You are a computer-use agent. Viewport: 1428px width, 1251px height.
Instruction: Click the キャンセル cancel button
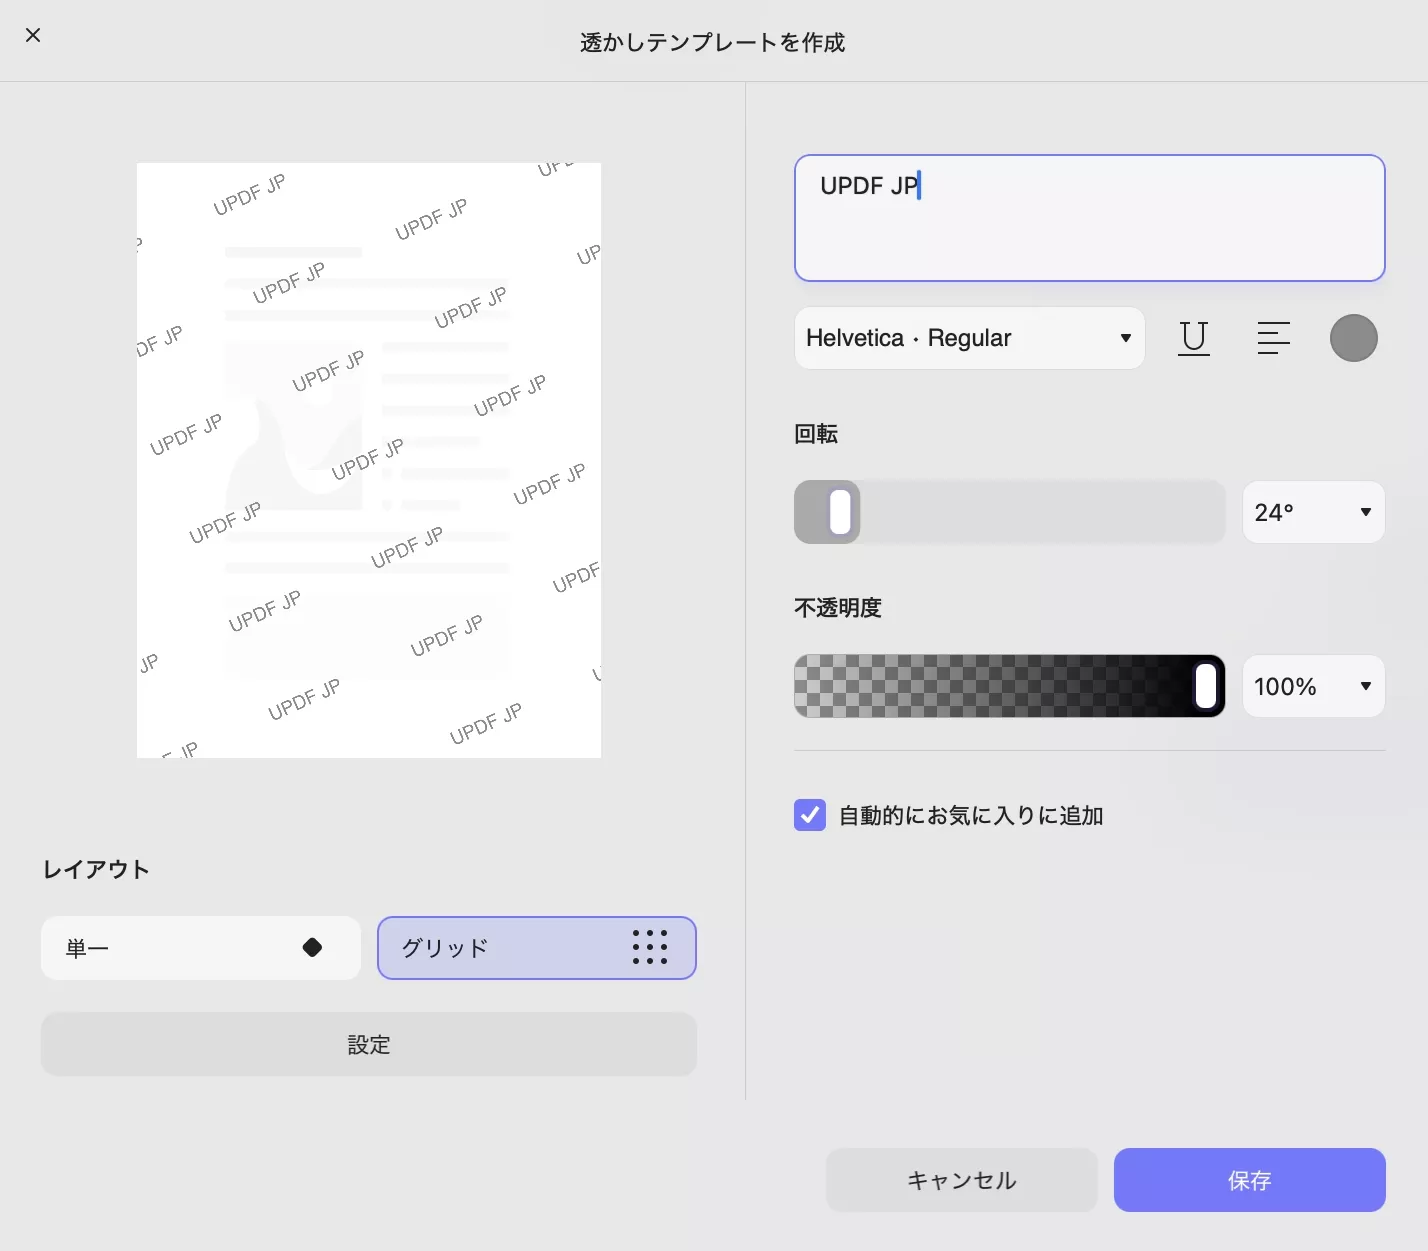tap(962, 1180)
